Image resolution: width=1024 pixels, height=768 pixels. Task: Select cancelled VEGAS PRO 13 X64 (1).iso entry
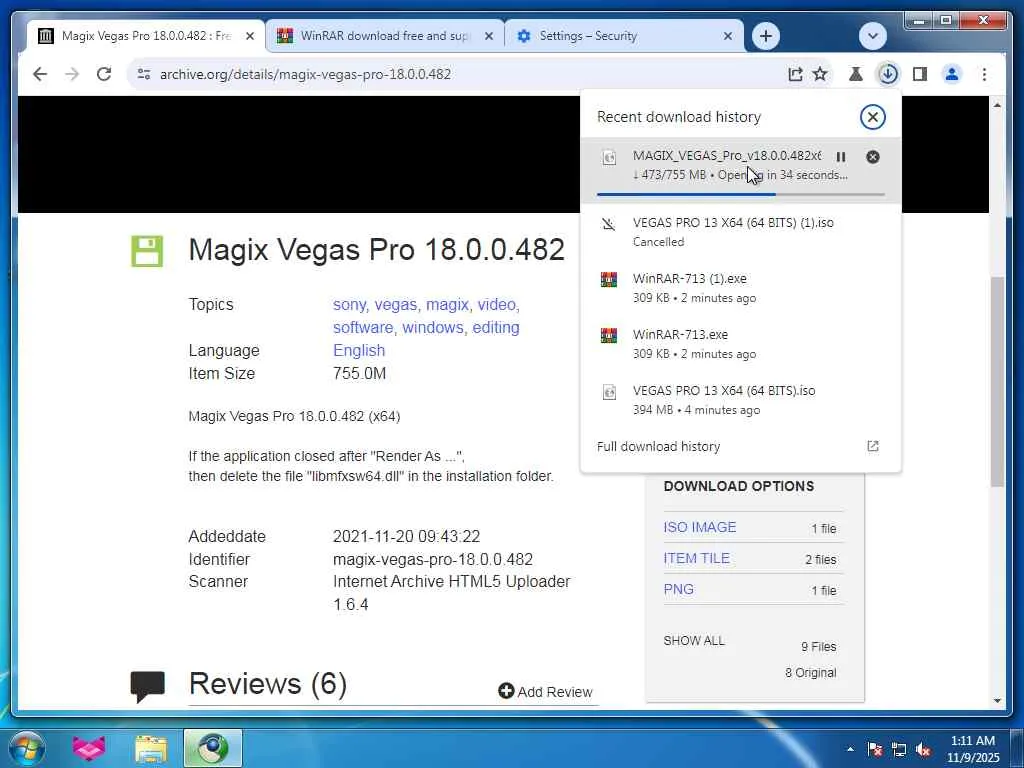741,232
